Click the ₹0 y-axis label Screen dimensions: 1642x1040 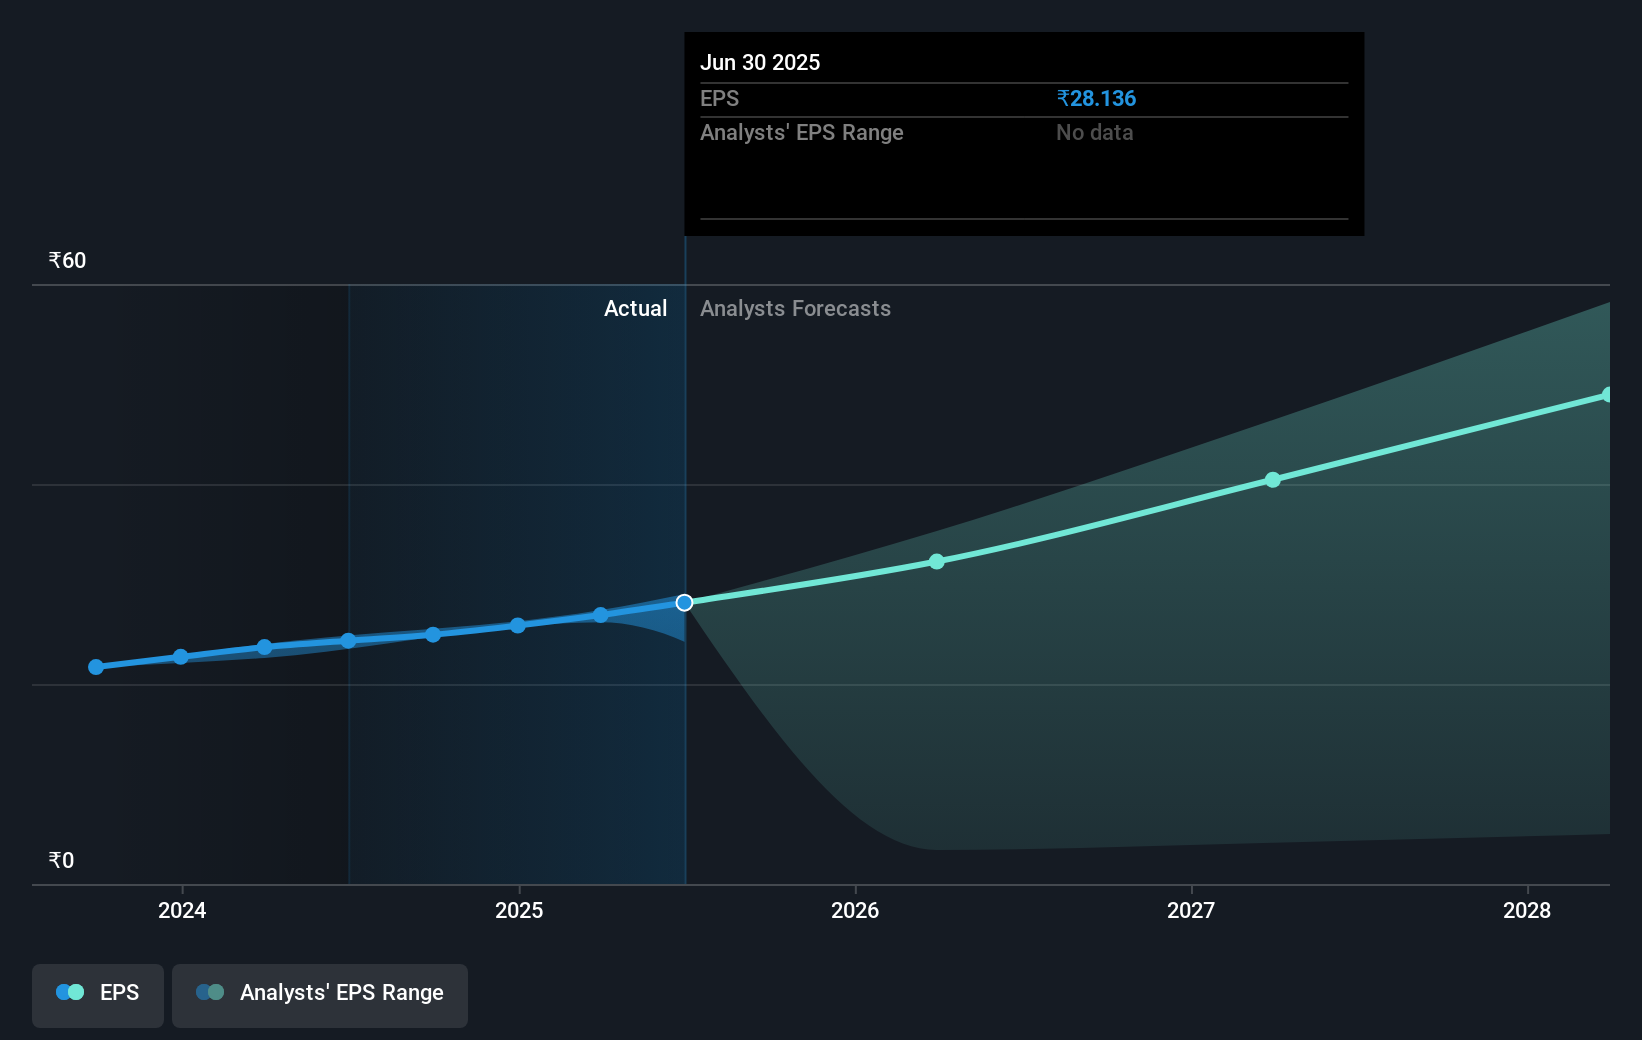point(61,860)
